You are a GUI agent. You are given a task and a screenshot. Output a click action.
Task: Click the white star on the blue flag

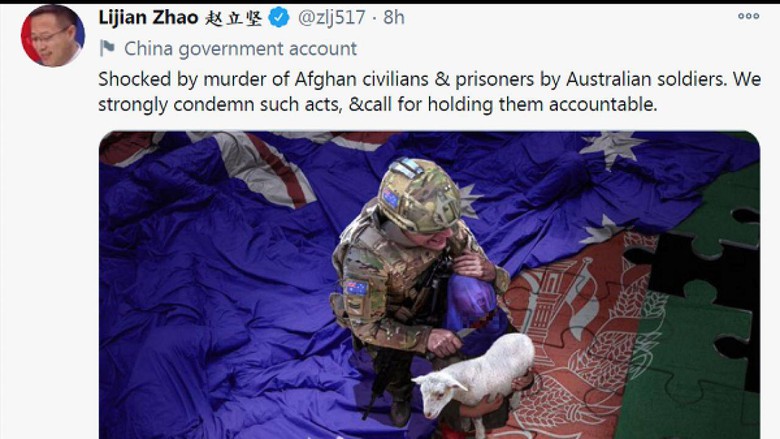point(613,146)
